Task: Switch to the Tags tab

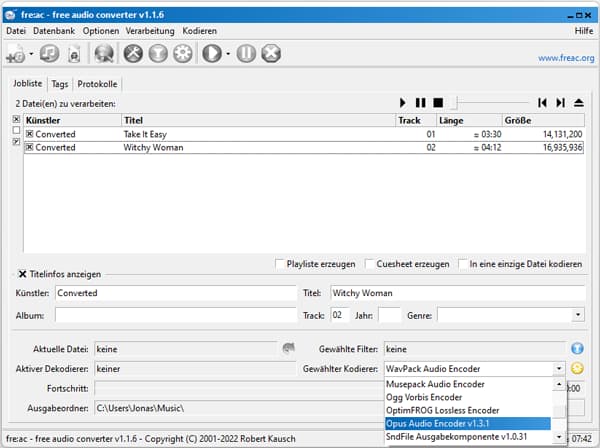Action: [x=60, y=84]
